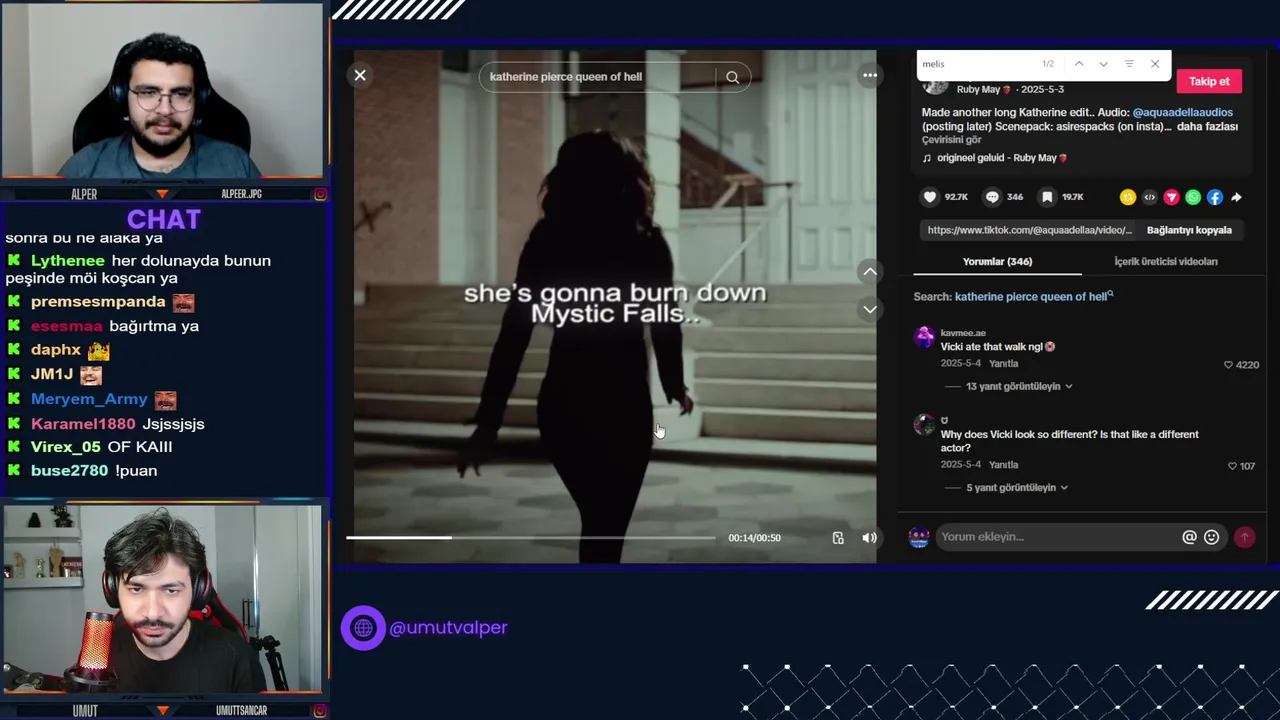
Task: Click the globe icon next to @umutvalper
Action: [x=363, y=628]
